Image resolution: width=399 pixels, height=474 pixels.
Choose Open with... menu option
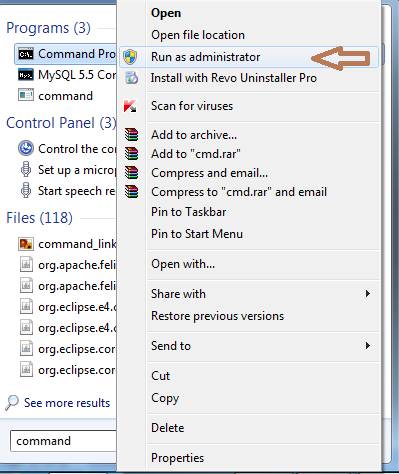(x=183, y=264)
